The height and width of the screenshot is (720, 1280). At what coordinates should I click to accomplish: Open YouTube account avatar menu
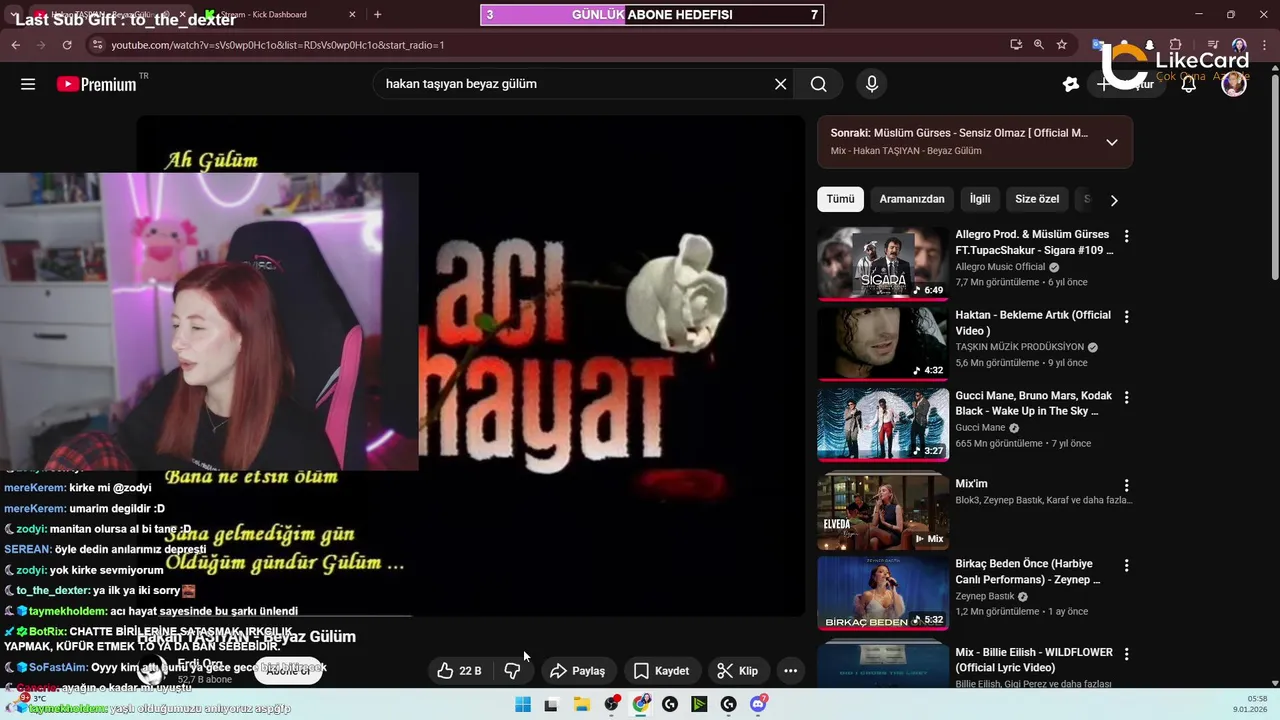click(x=1234, y=84)
